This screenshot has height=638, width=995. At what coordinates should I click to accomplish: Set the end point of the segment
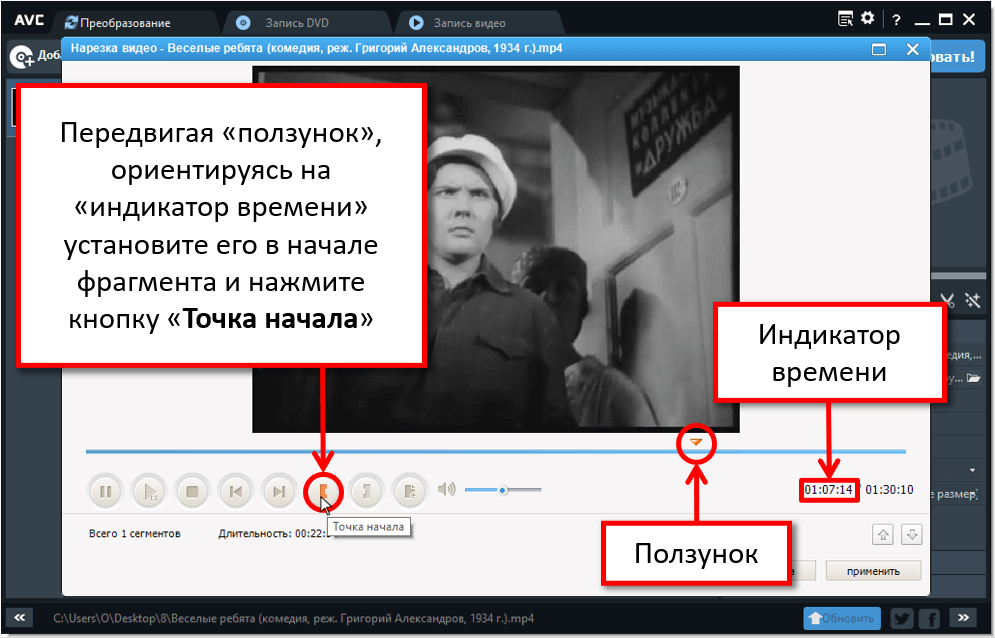coord(365,491)
